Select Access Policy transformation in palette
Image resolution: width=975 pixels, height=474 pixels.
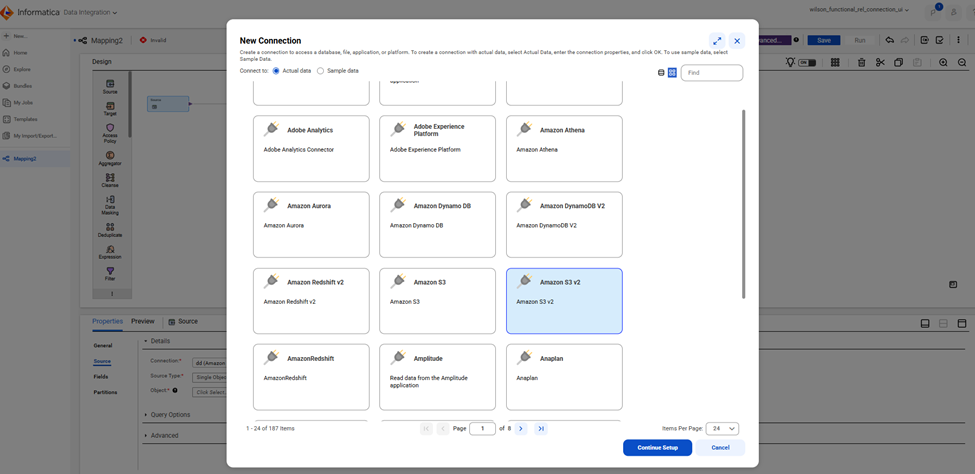click(x=110, y=133)
